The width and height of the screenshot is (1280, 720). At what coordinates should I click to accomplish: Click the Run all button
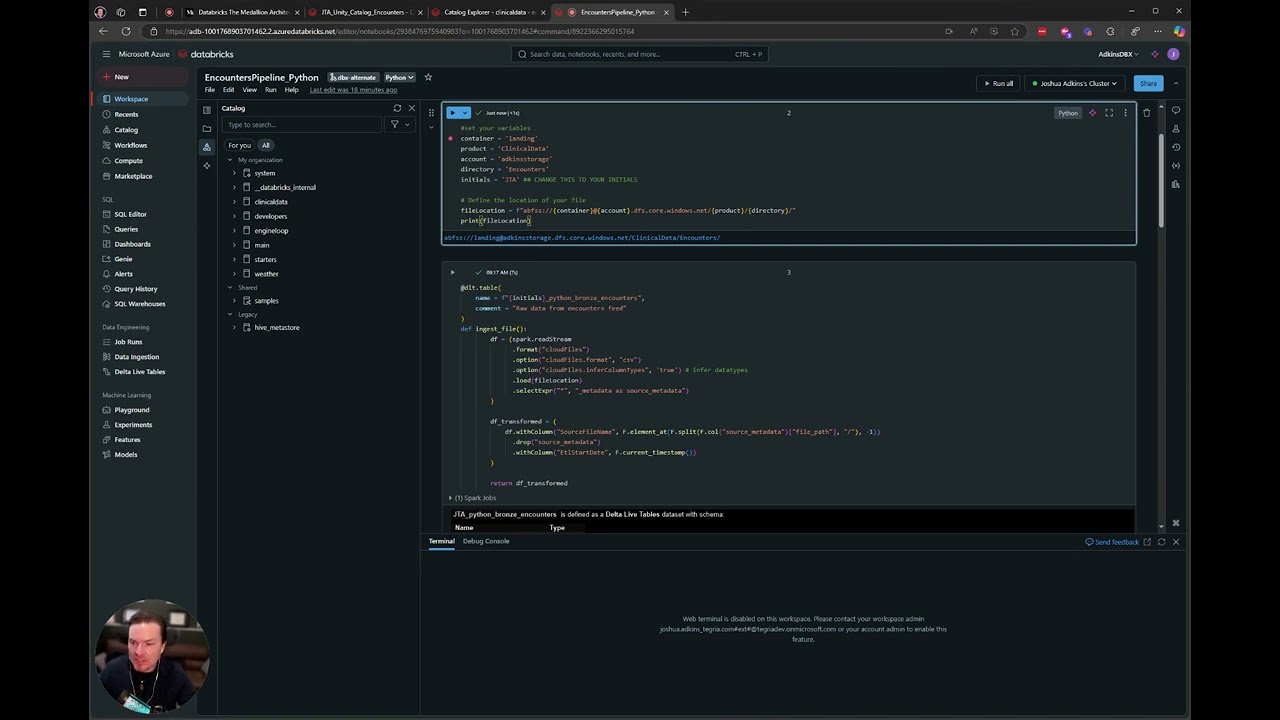coord(998,84)
